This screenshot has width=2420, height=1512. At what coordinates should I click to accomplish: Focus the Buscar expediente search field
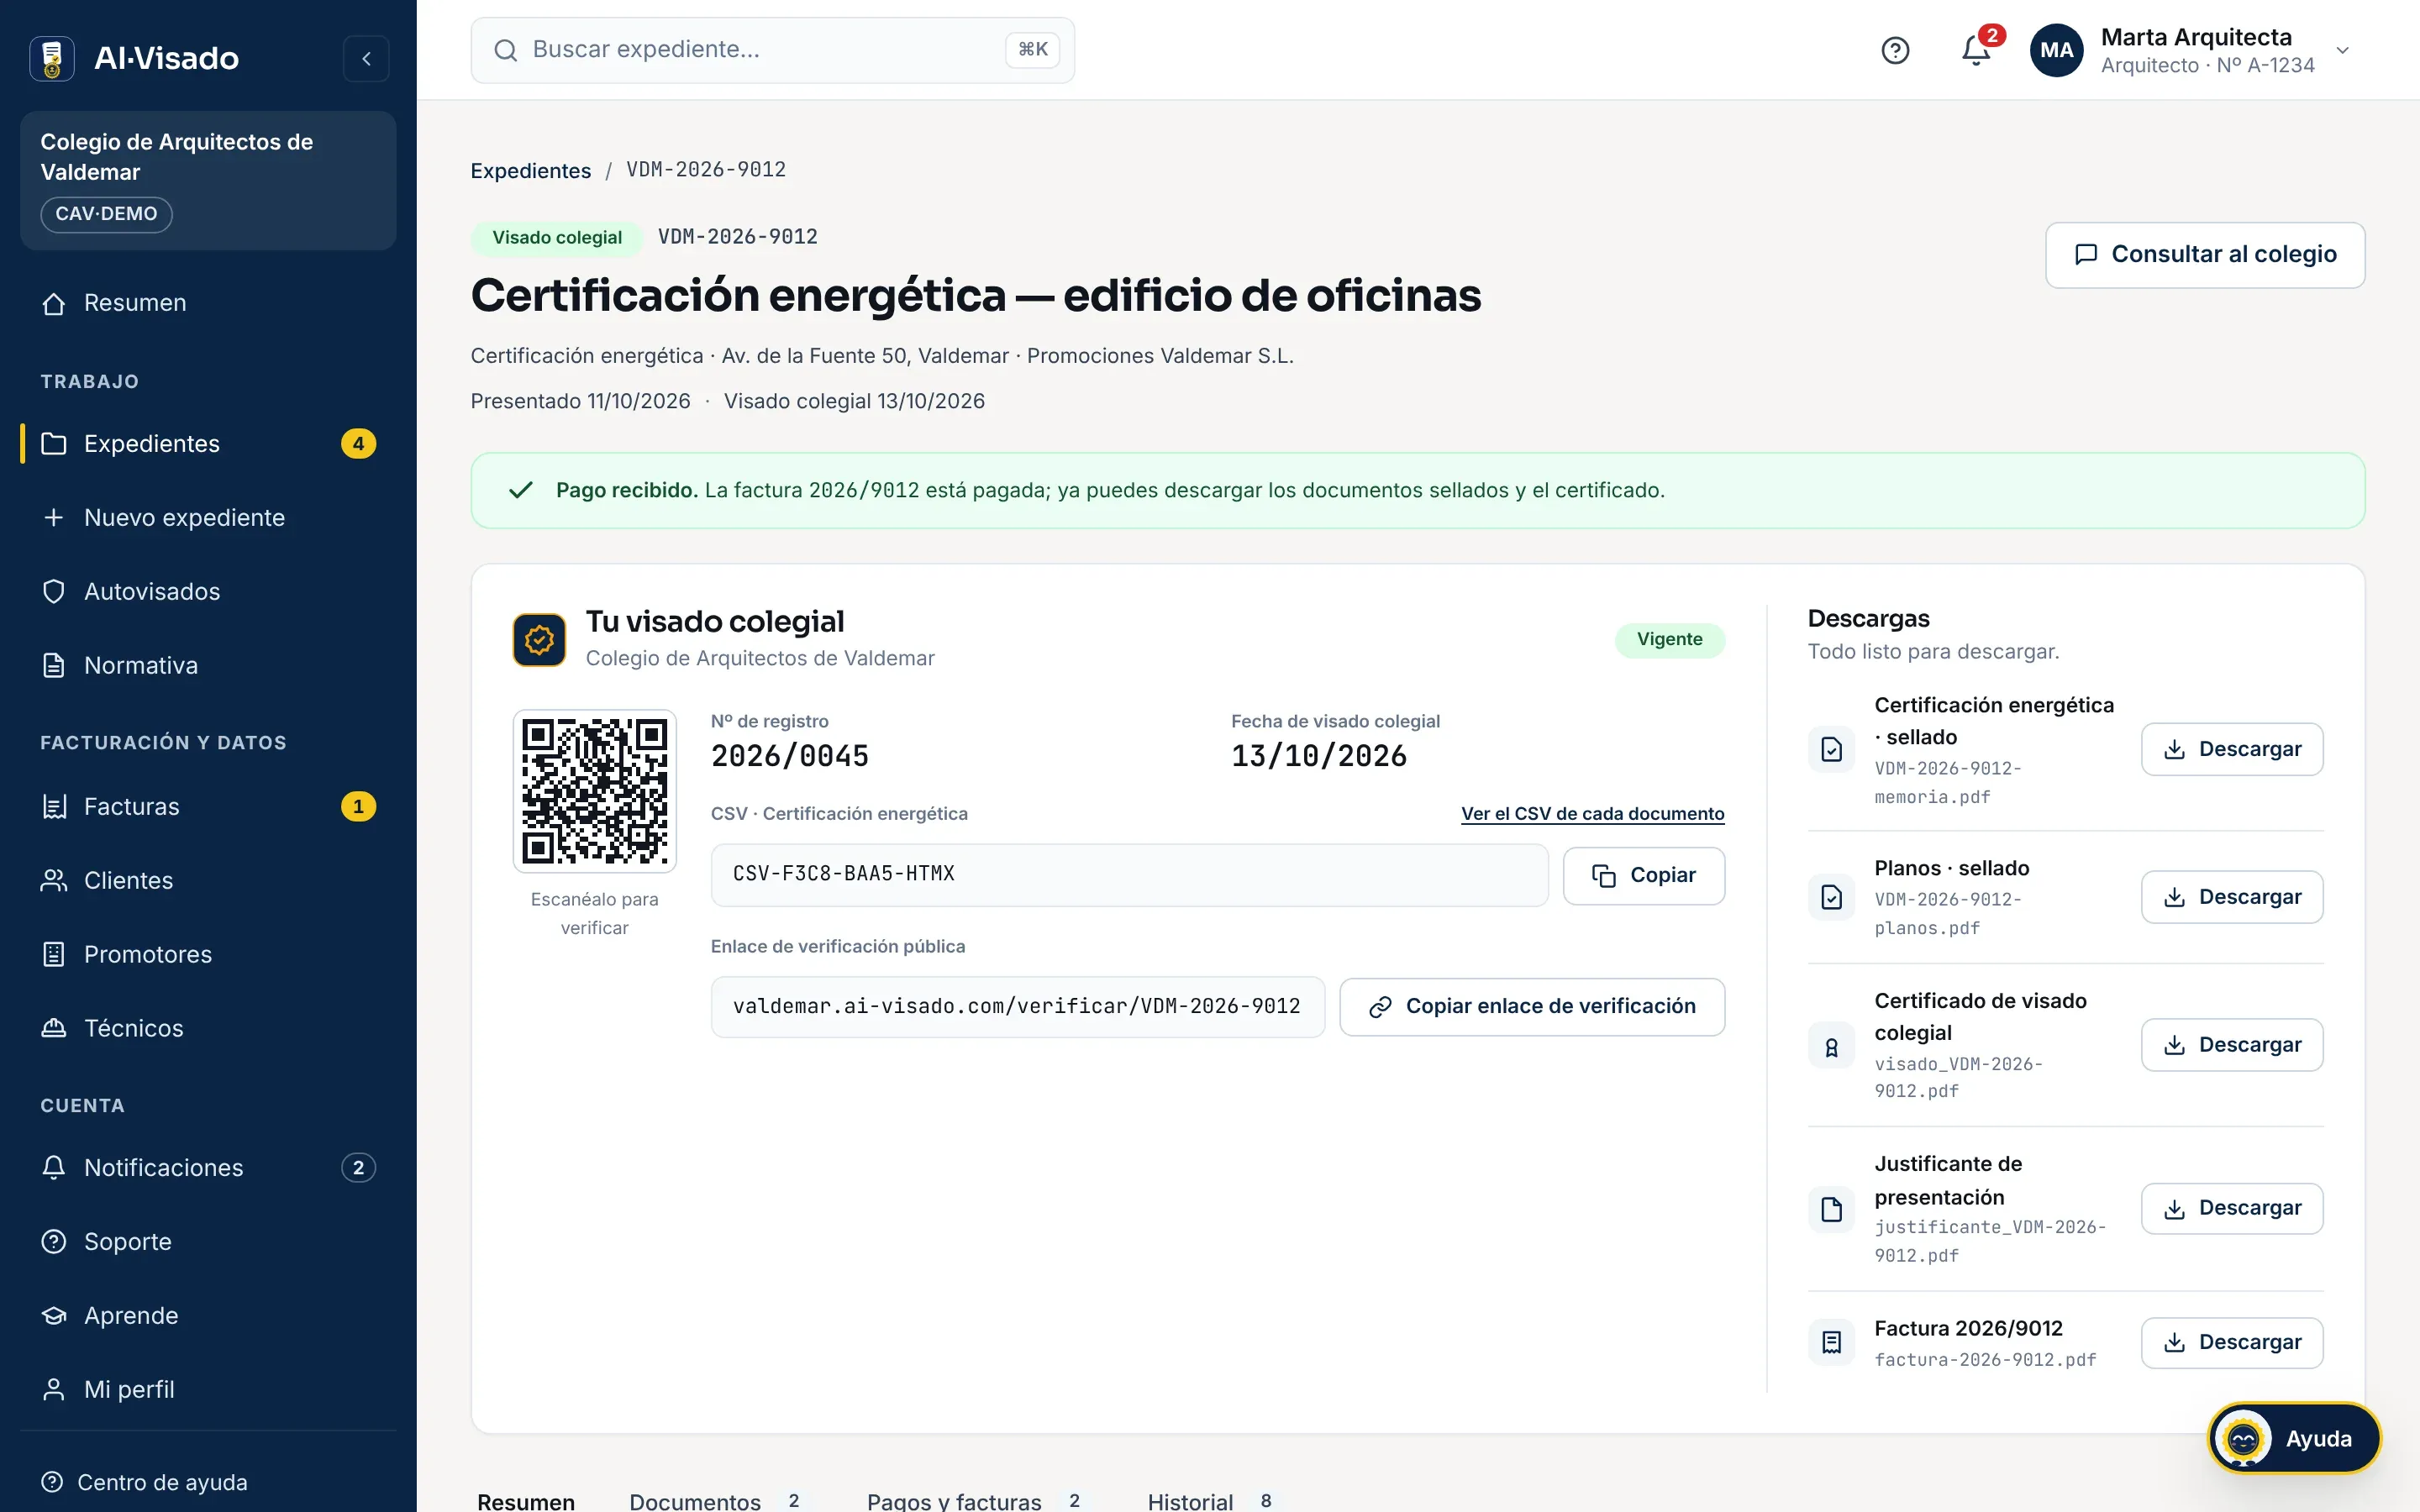click(772, 50)
